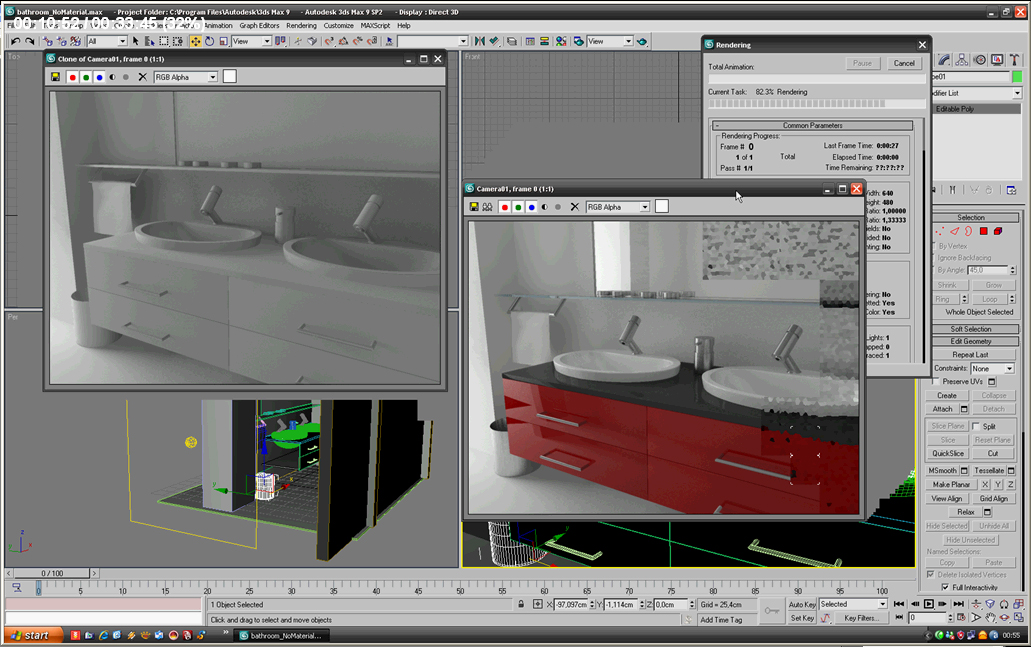Image resolution: width=1031 pixels, height=647 pixels.
Task: Click the Undo arrow in main toolbar
Action: (x=15, y=41)
